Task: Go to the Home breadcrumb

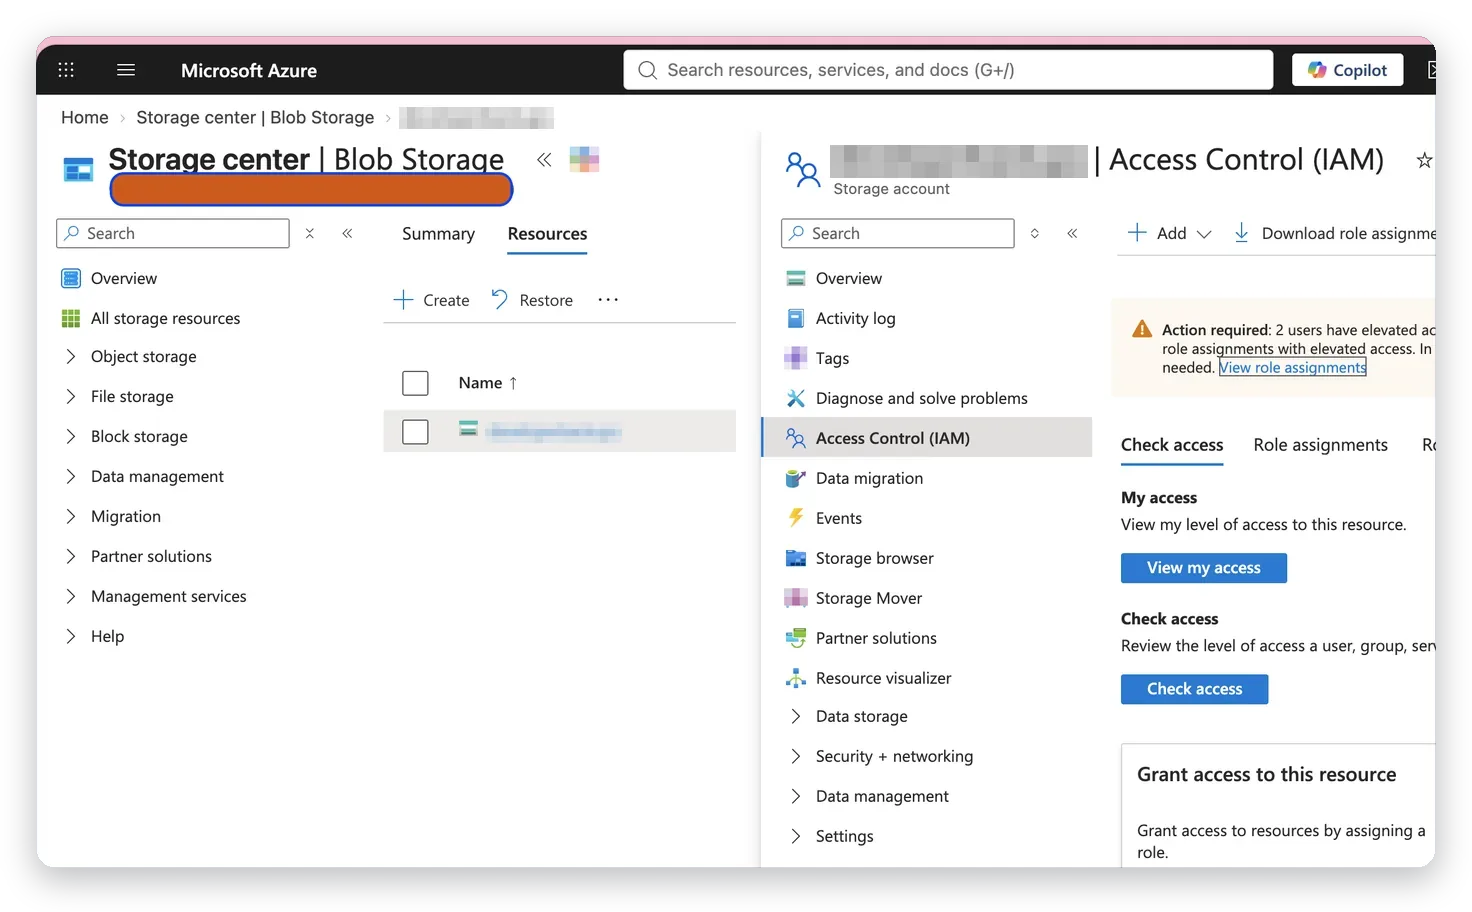Action: (x=84, y=117)
